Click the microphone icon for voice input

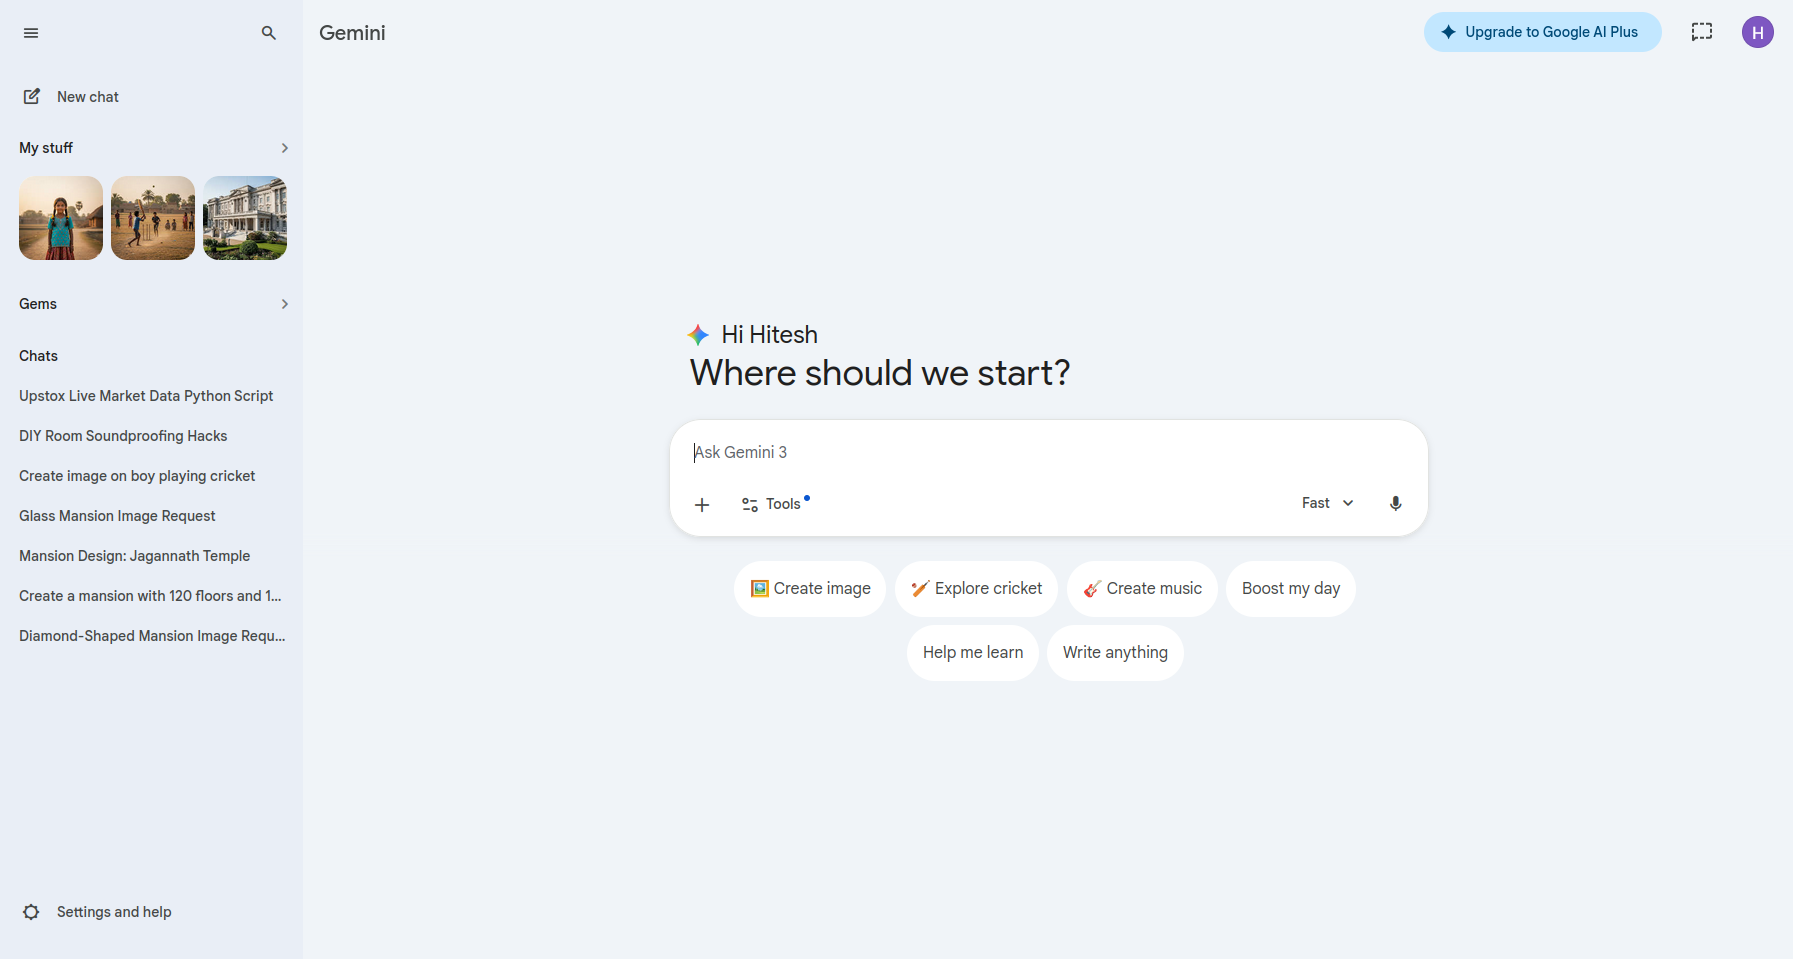click(1395, 503)
